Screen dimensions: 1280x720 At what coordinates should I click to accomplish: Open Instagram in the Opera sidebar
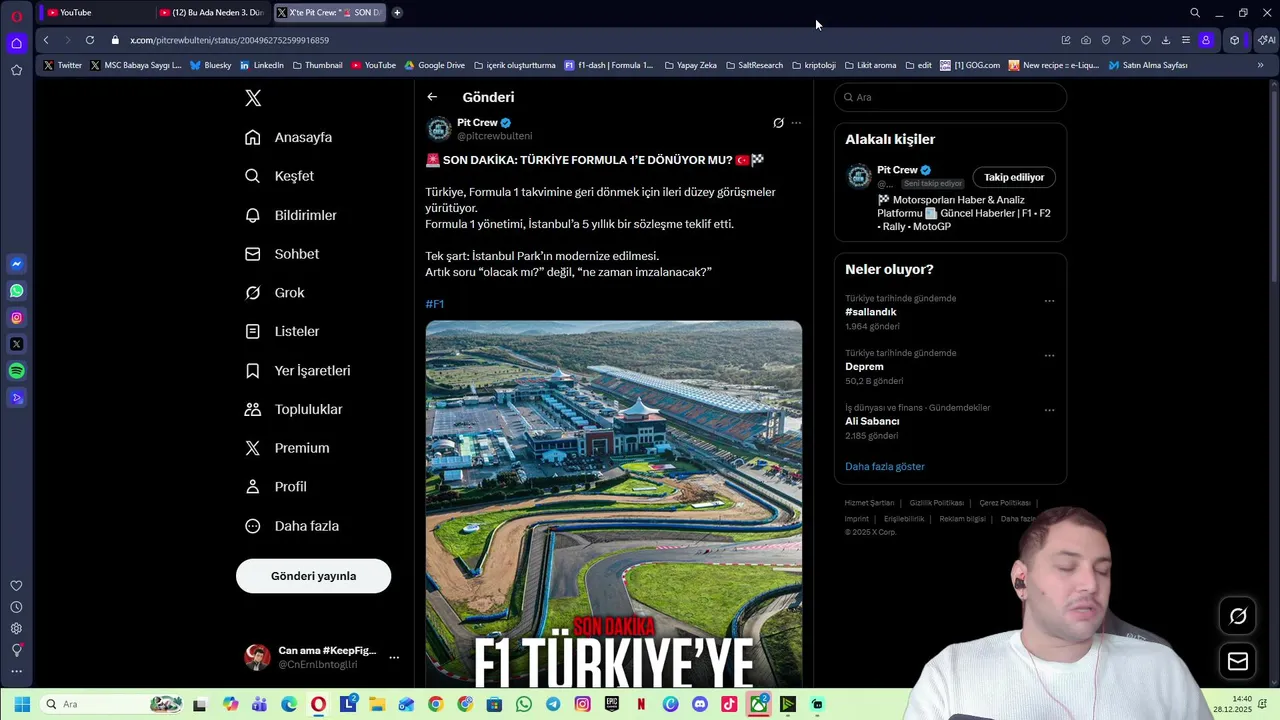[16, 318]
